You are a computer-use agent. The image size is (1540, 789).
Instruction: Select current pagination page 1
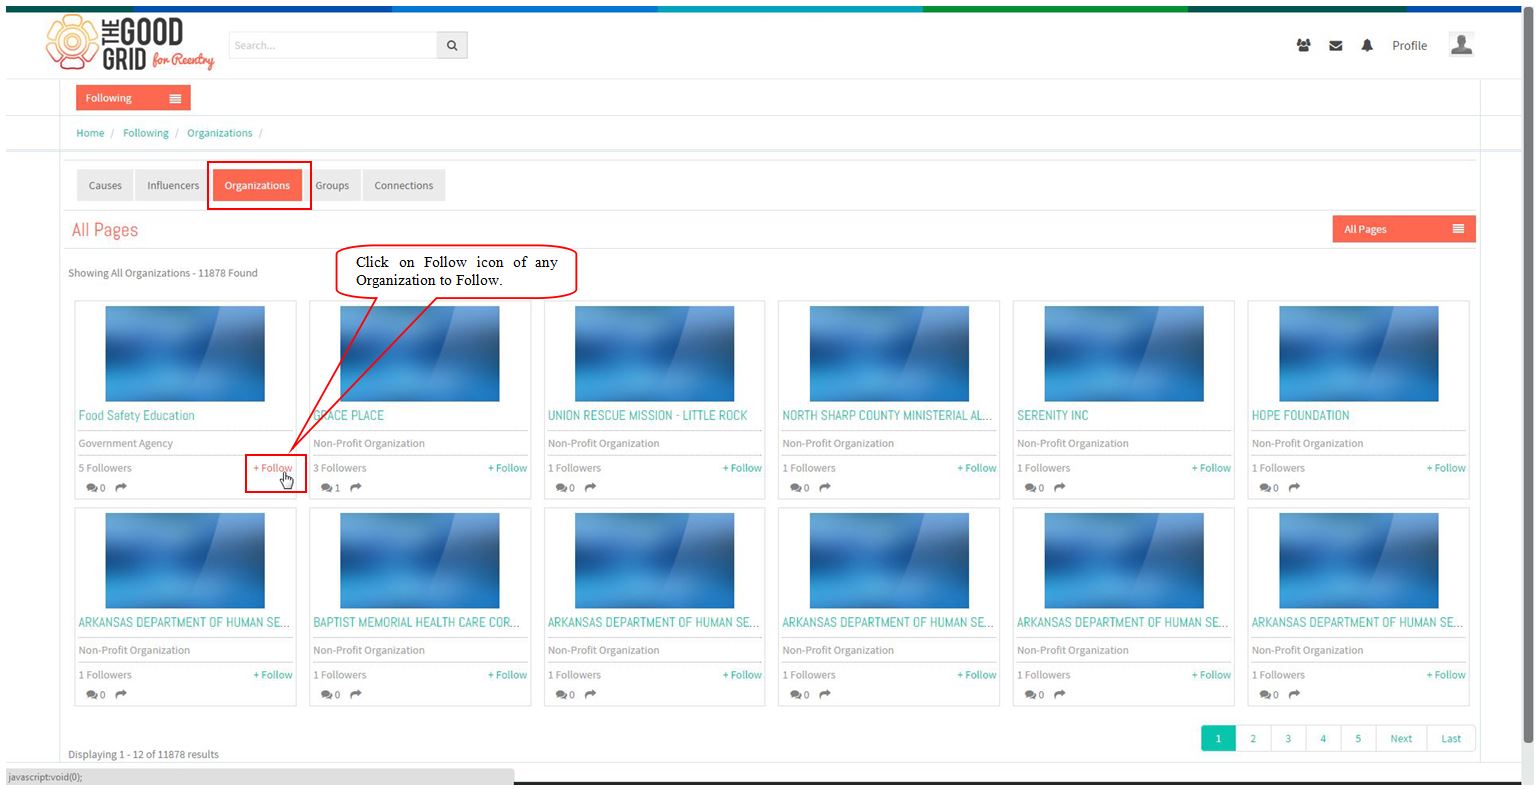[x=1218, y=738]
